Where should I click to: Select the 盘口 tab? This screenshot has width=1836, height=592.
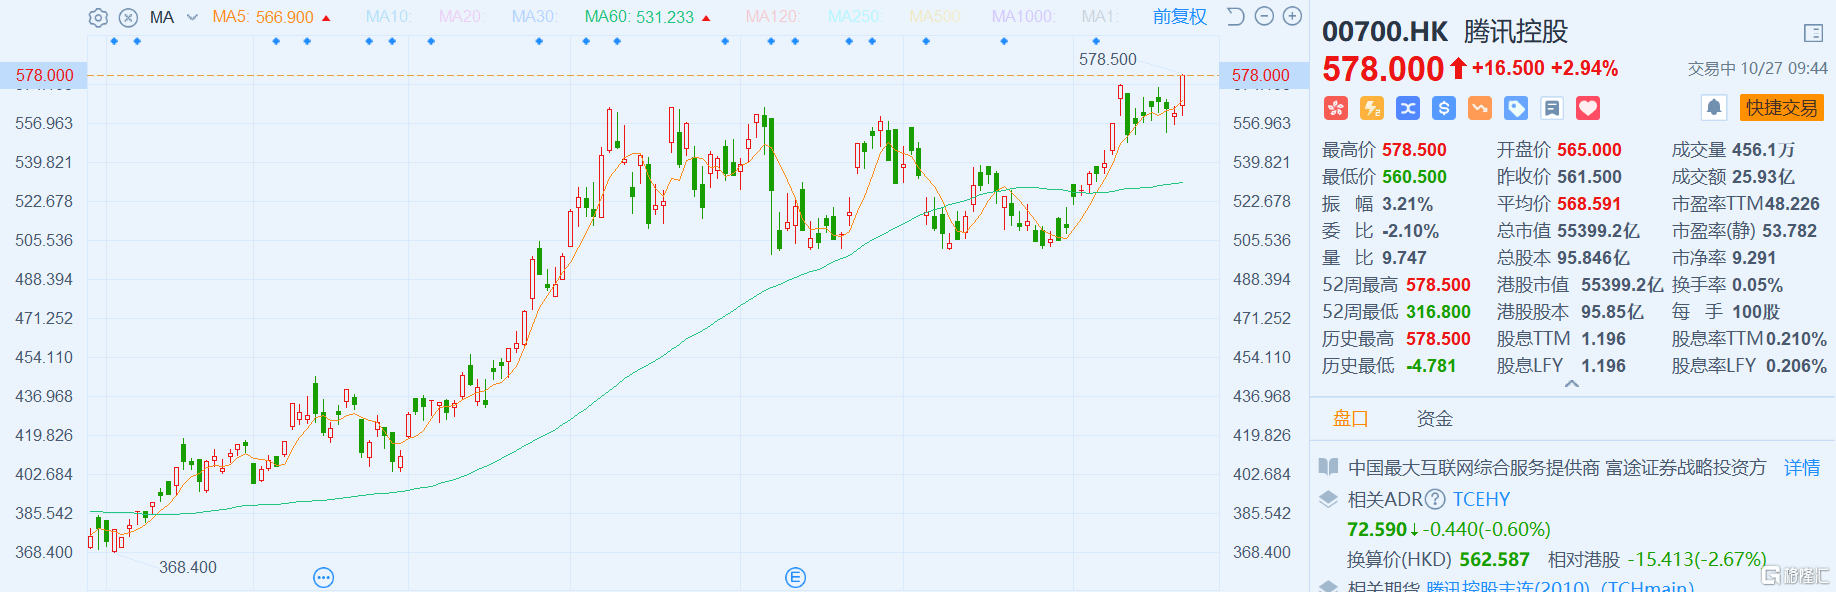pyautogui.click(x=1350, y=419)
